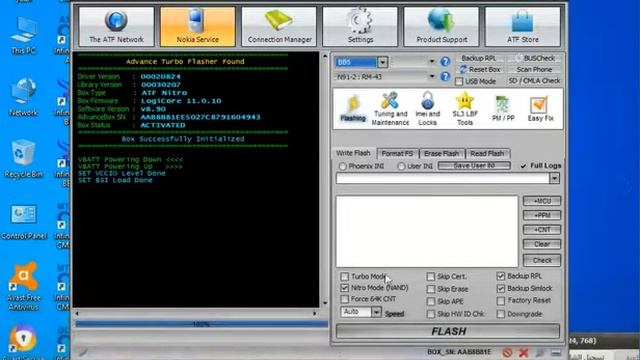640x360 pixels.
Task: Uncheck Nitro Mode (NAND)
Action: pos(344,288)
